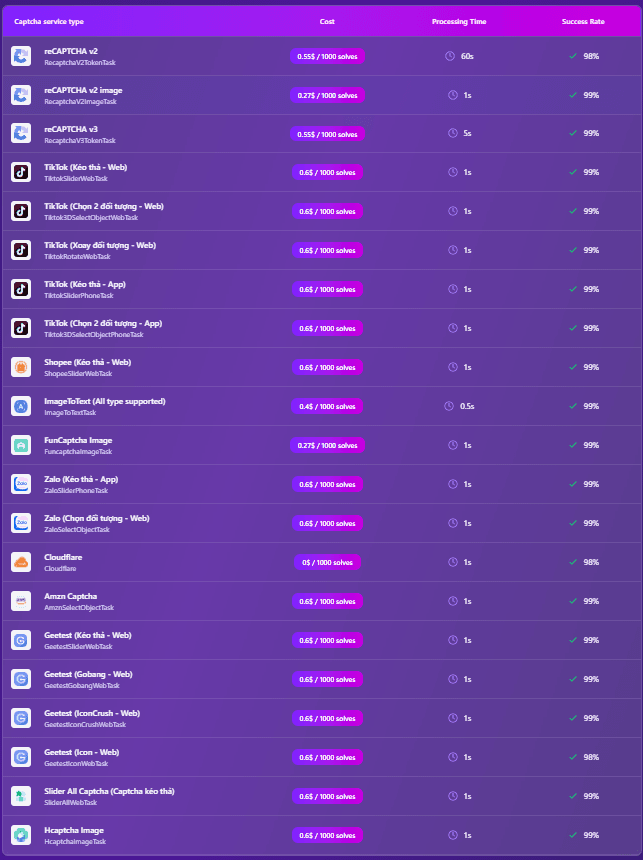643x860 pixels.
Task: Click the Hcaptcha Image icon
Action: (21, 835)
